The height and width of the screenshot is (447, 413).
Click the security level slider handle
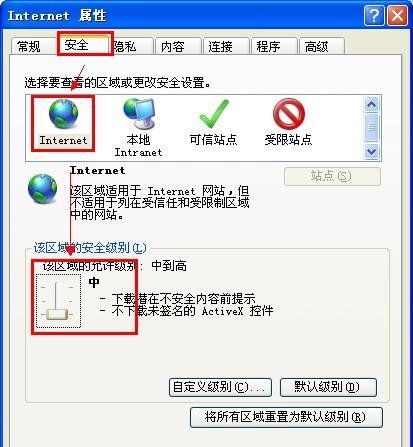tap(57, 314)
